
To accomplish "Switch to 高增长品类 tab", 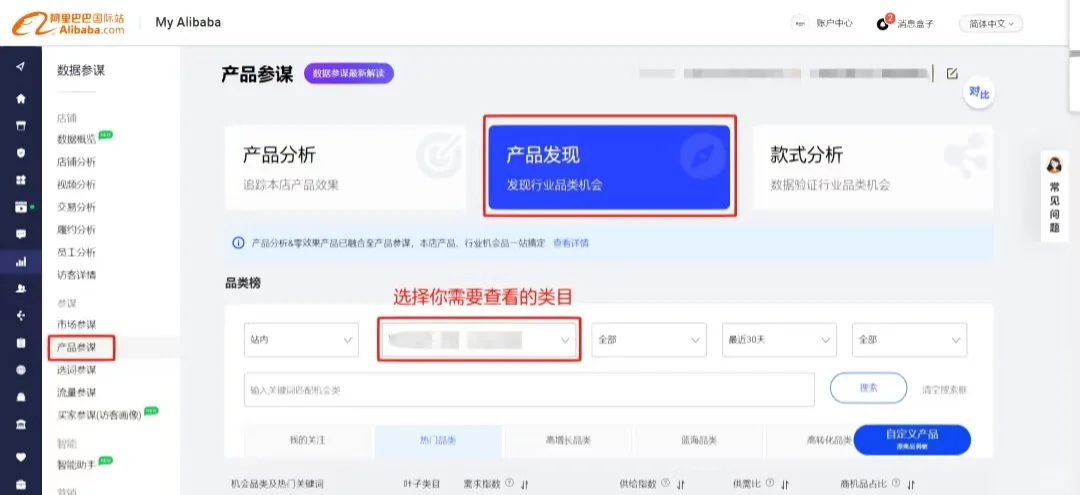I will click(x=568, y=441).
